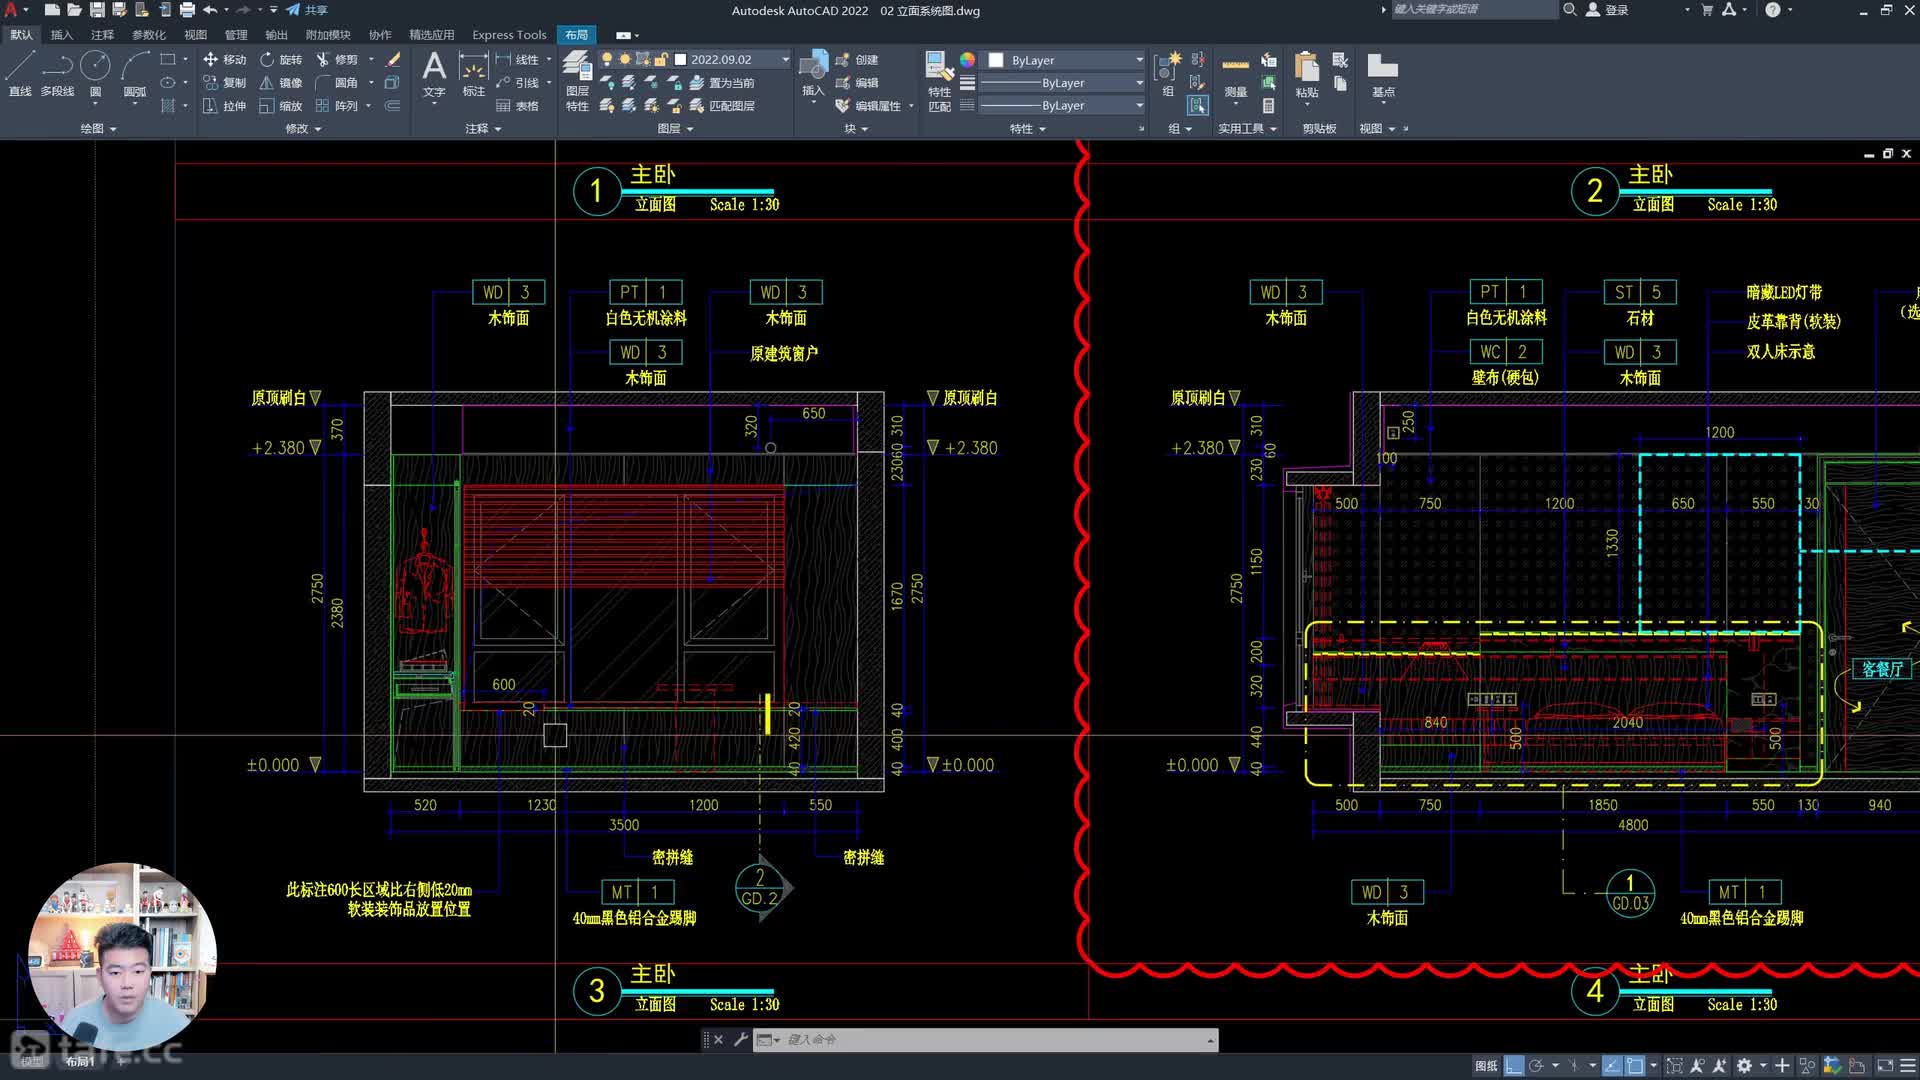Choose the 镜像 mirror tool
1920x1080 pixels.
[x=280, y=83]
